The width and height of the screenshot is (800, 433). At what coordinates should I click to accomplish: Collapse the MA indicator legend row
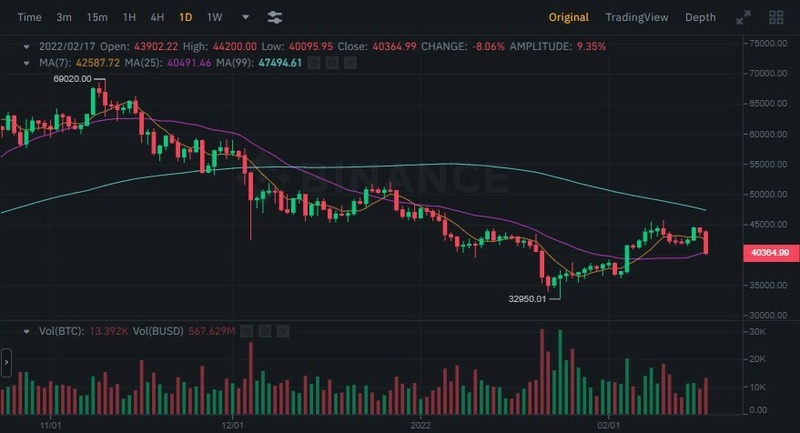[28, 62]
